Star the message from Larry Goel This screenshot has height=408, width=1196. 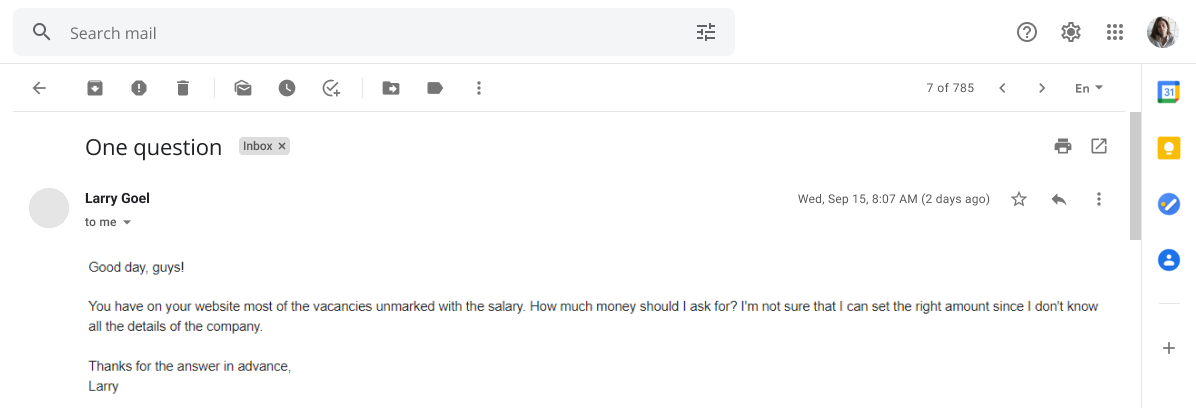tap(1019, 199)
